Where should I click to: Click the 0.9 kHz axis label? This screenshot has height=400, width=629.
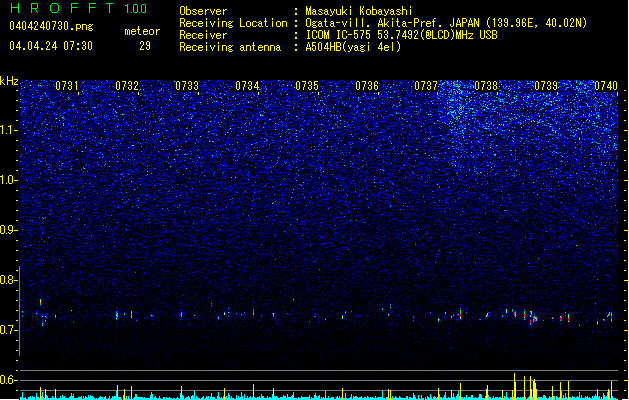point(9,230)
